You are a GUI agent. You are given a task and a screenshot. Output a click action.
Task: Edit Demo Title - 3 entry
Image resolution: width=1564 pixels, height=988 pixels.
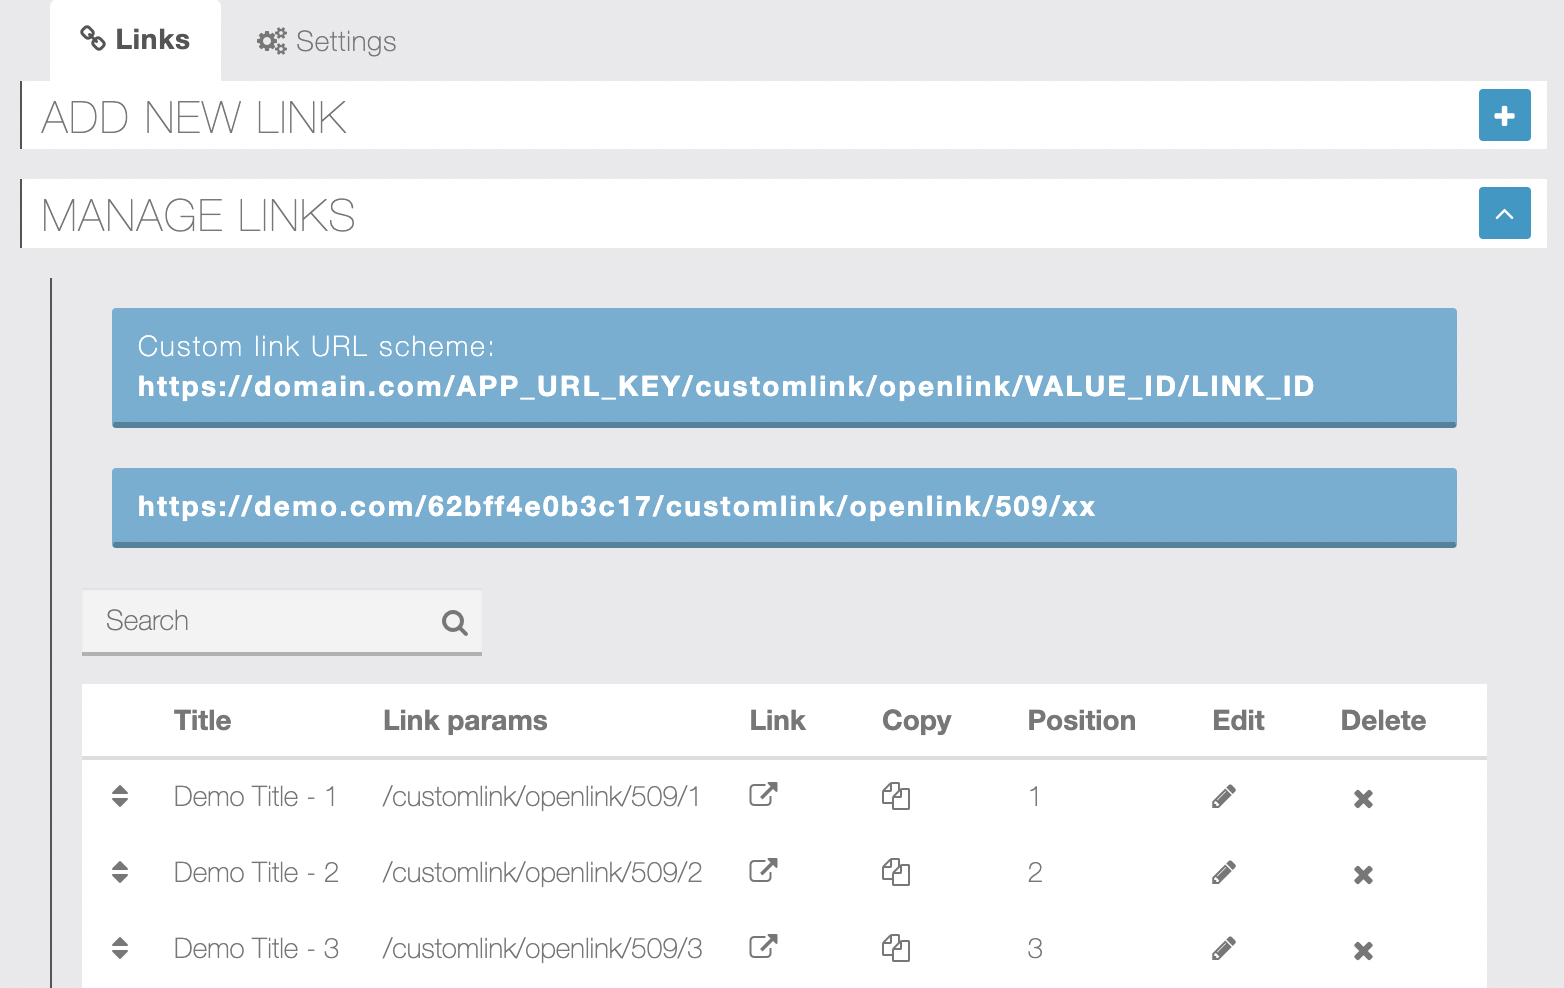point(1223,947)
